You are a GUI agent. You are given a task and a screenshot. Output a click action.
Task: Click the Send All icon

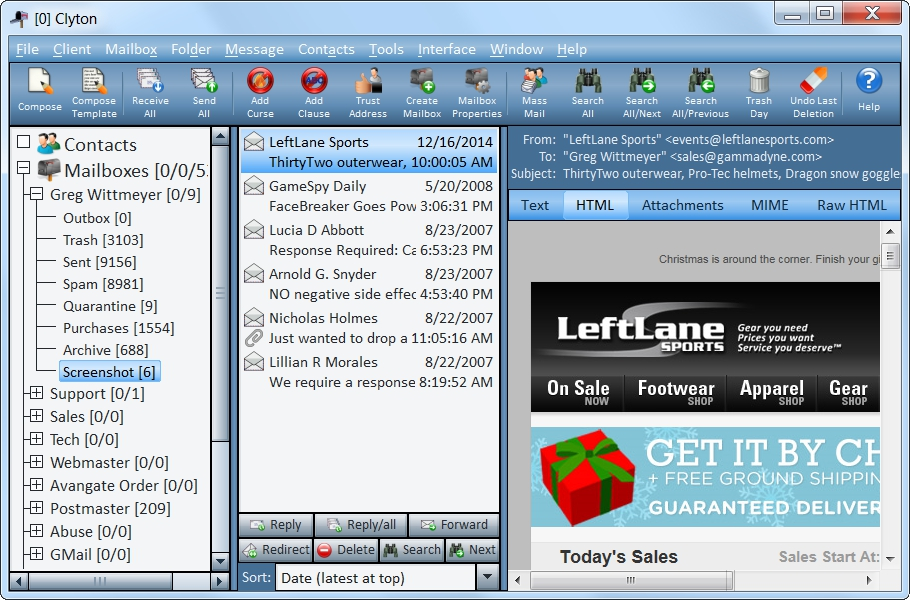[x=204, y=81]
